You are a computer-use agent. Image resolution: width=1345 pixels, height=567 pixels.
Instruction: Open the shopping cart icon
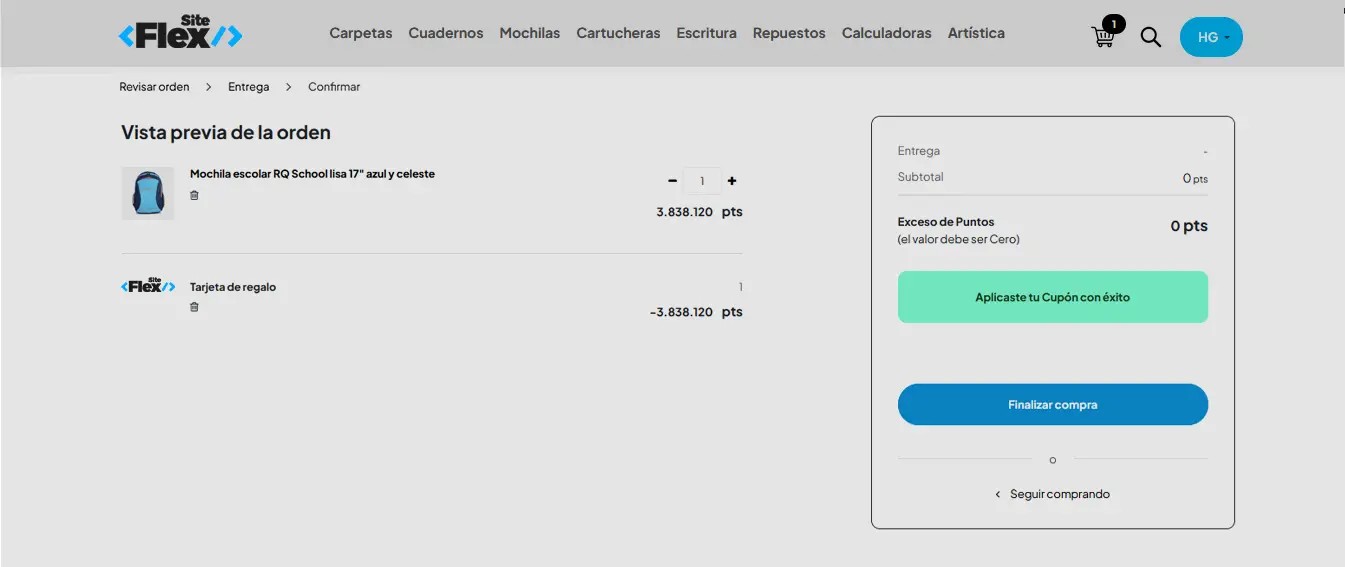coord(1103,37)
